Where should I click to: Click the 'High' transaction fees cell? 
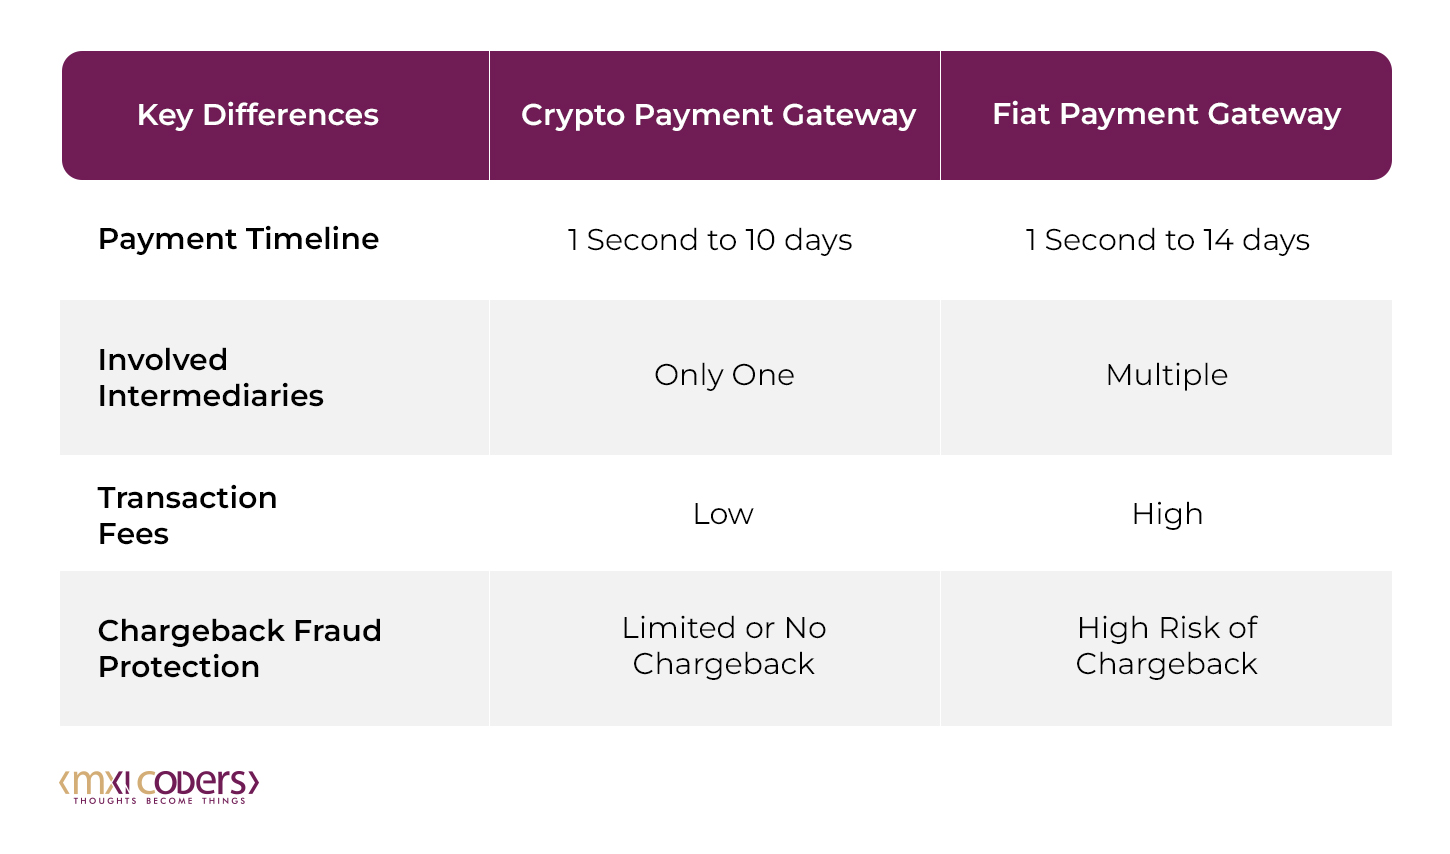1167,514
